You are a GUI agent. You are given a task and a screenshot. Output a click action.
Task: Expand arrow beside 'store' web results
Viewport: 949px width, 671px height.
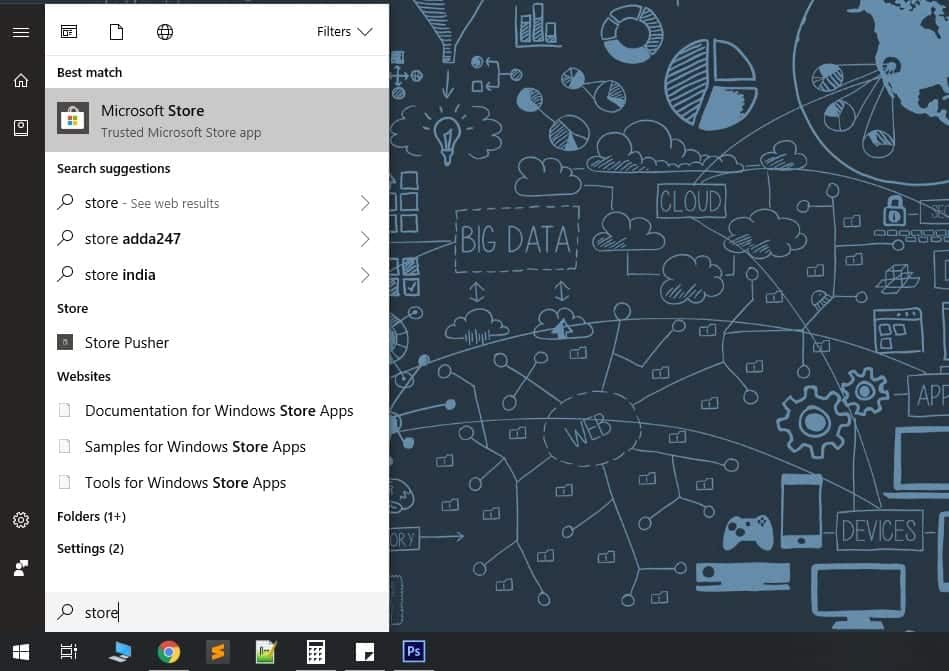pyautogui.click(x=365, y=203)
